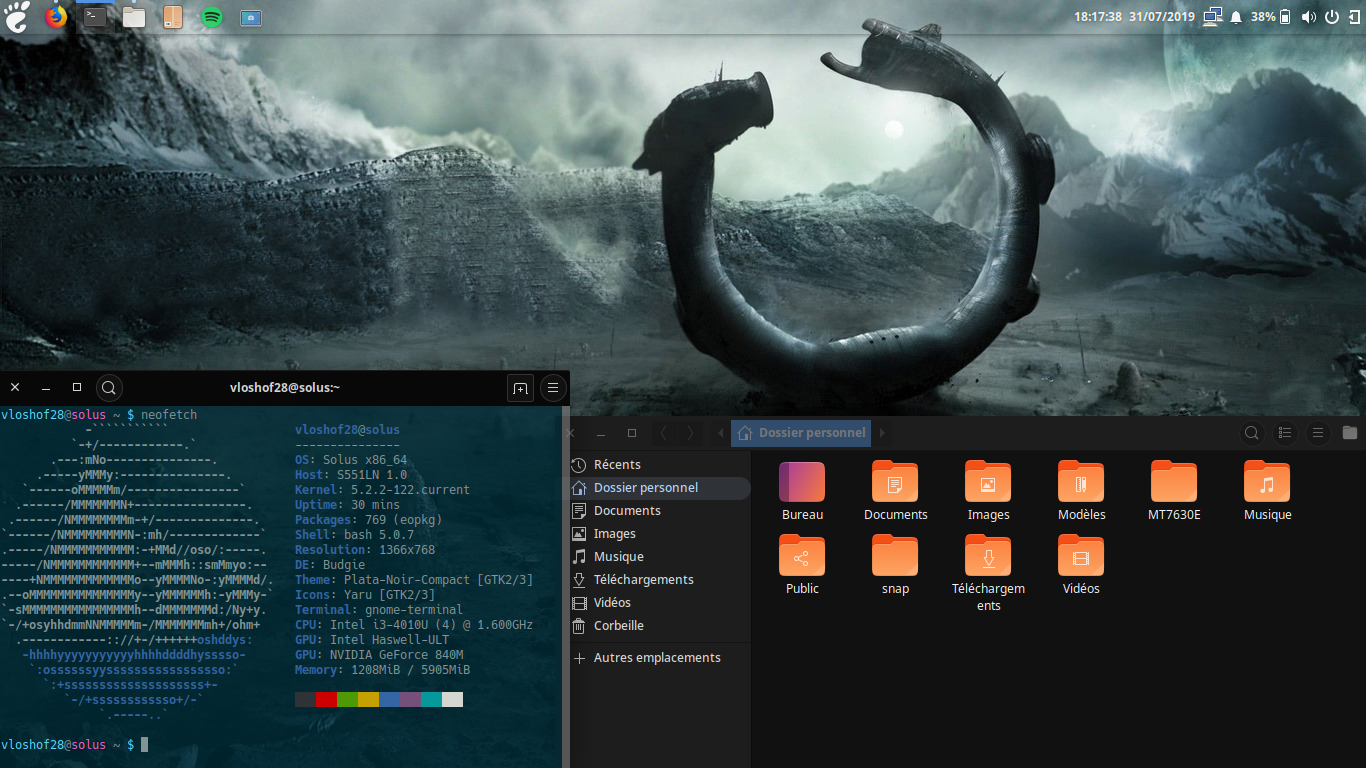Open Corbeille from the sidebar

[x=618, y=626]
